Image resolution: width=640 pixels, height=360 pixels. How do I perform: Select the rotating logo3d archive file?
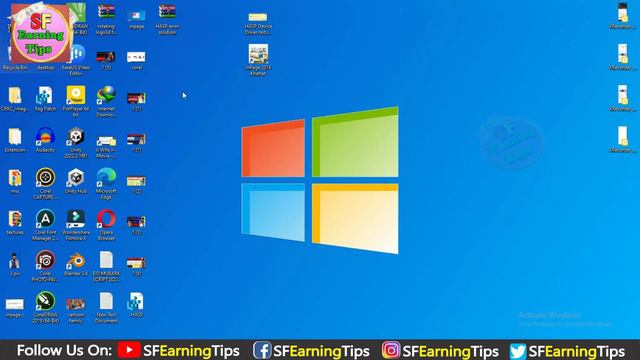[106, 19]
